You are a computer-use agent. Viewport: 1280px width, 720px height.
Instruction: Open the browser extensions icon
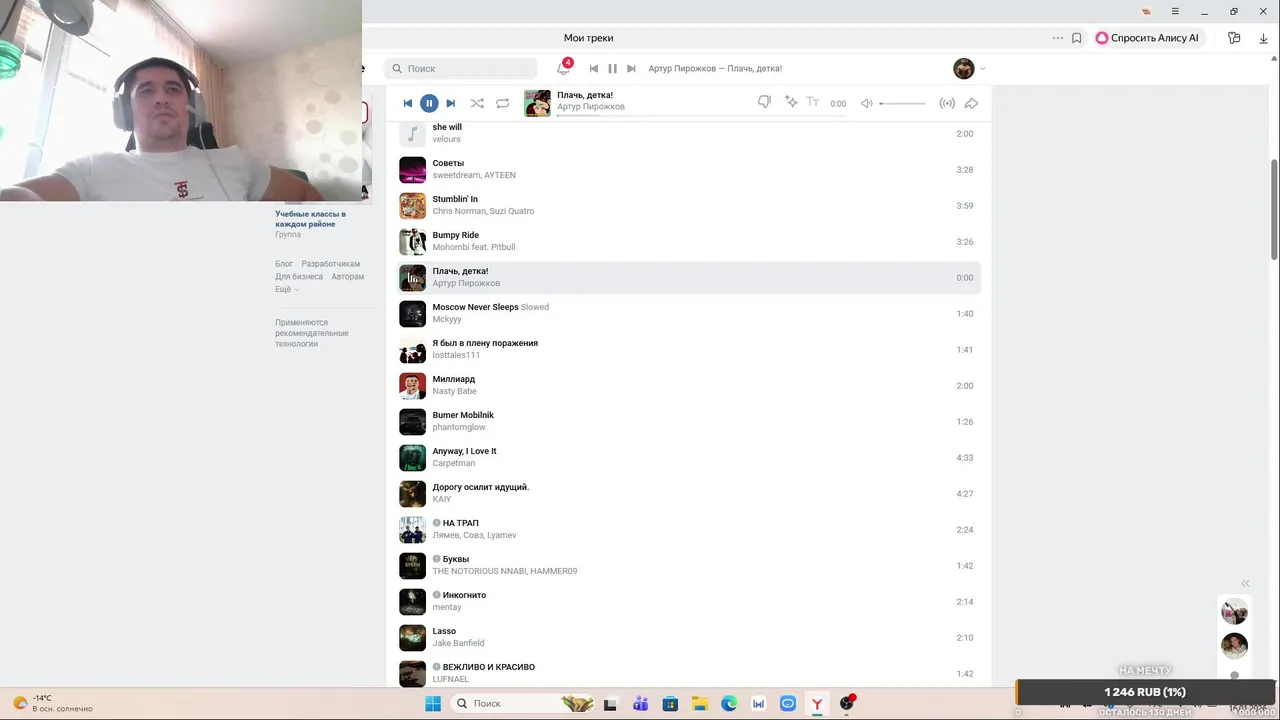[x=1234, y=38]
